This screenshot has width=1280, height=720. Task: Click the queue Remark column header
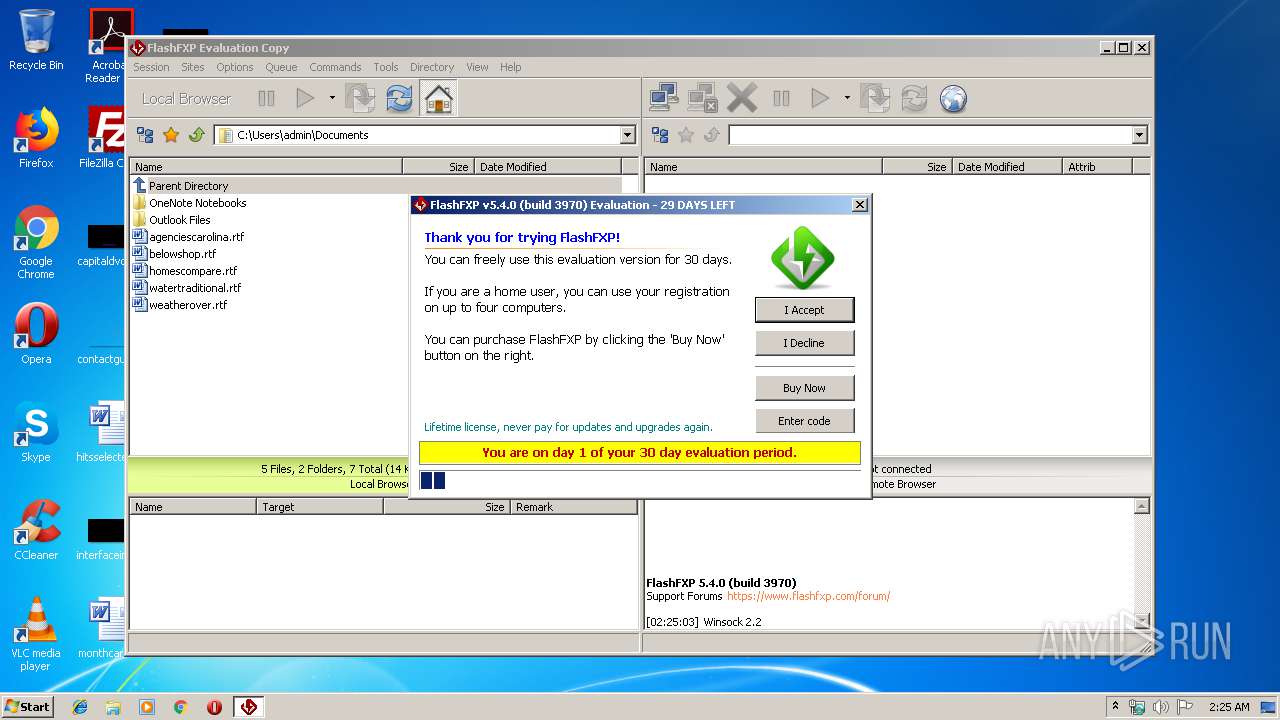click(573, 507)
